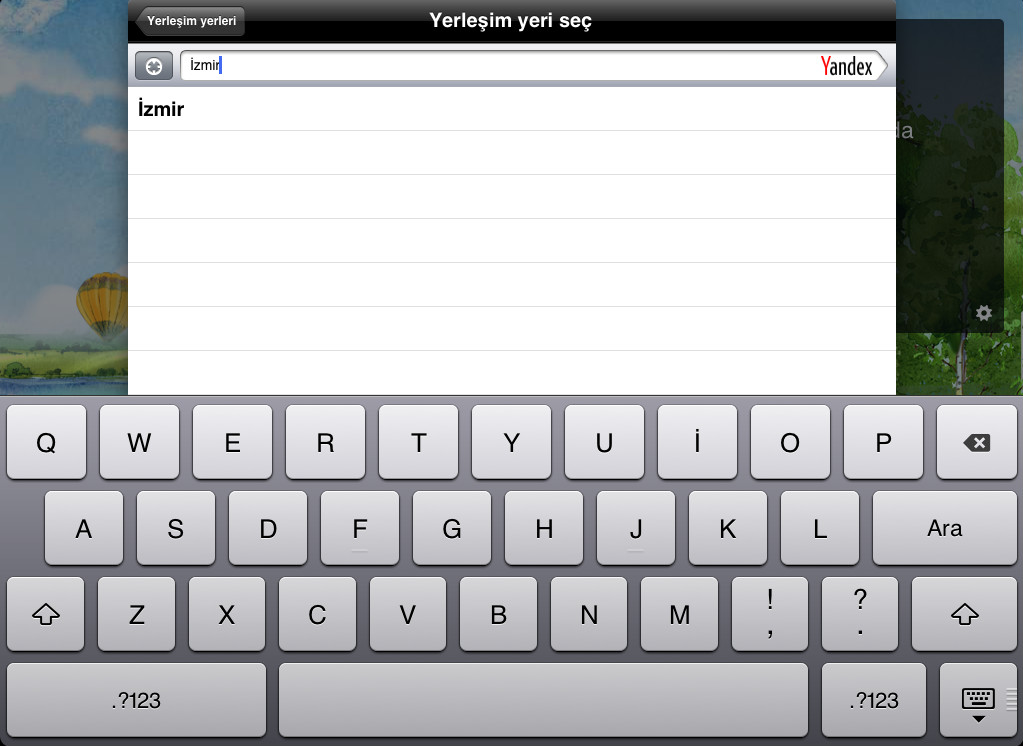Hide keyboard using keyboard dismiss key
The width and height of the screenshot is (1023, 746).
tap(977, 700)
